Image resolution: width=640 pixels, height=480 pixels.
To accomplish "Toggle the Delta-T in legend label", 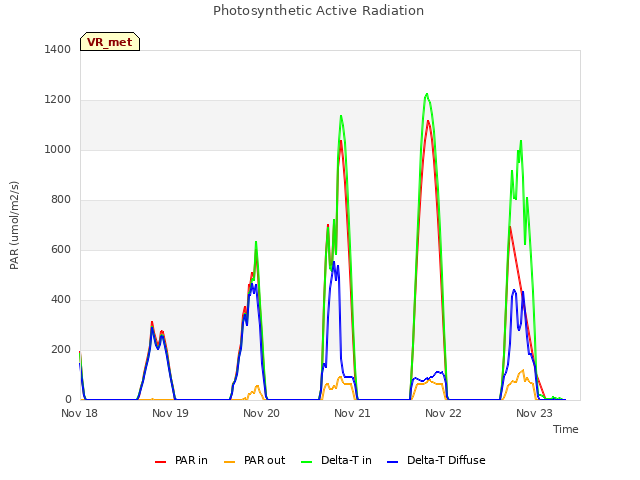I will (346, 460).
